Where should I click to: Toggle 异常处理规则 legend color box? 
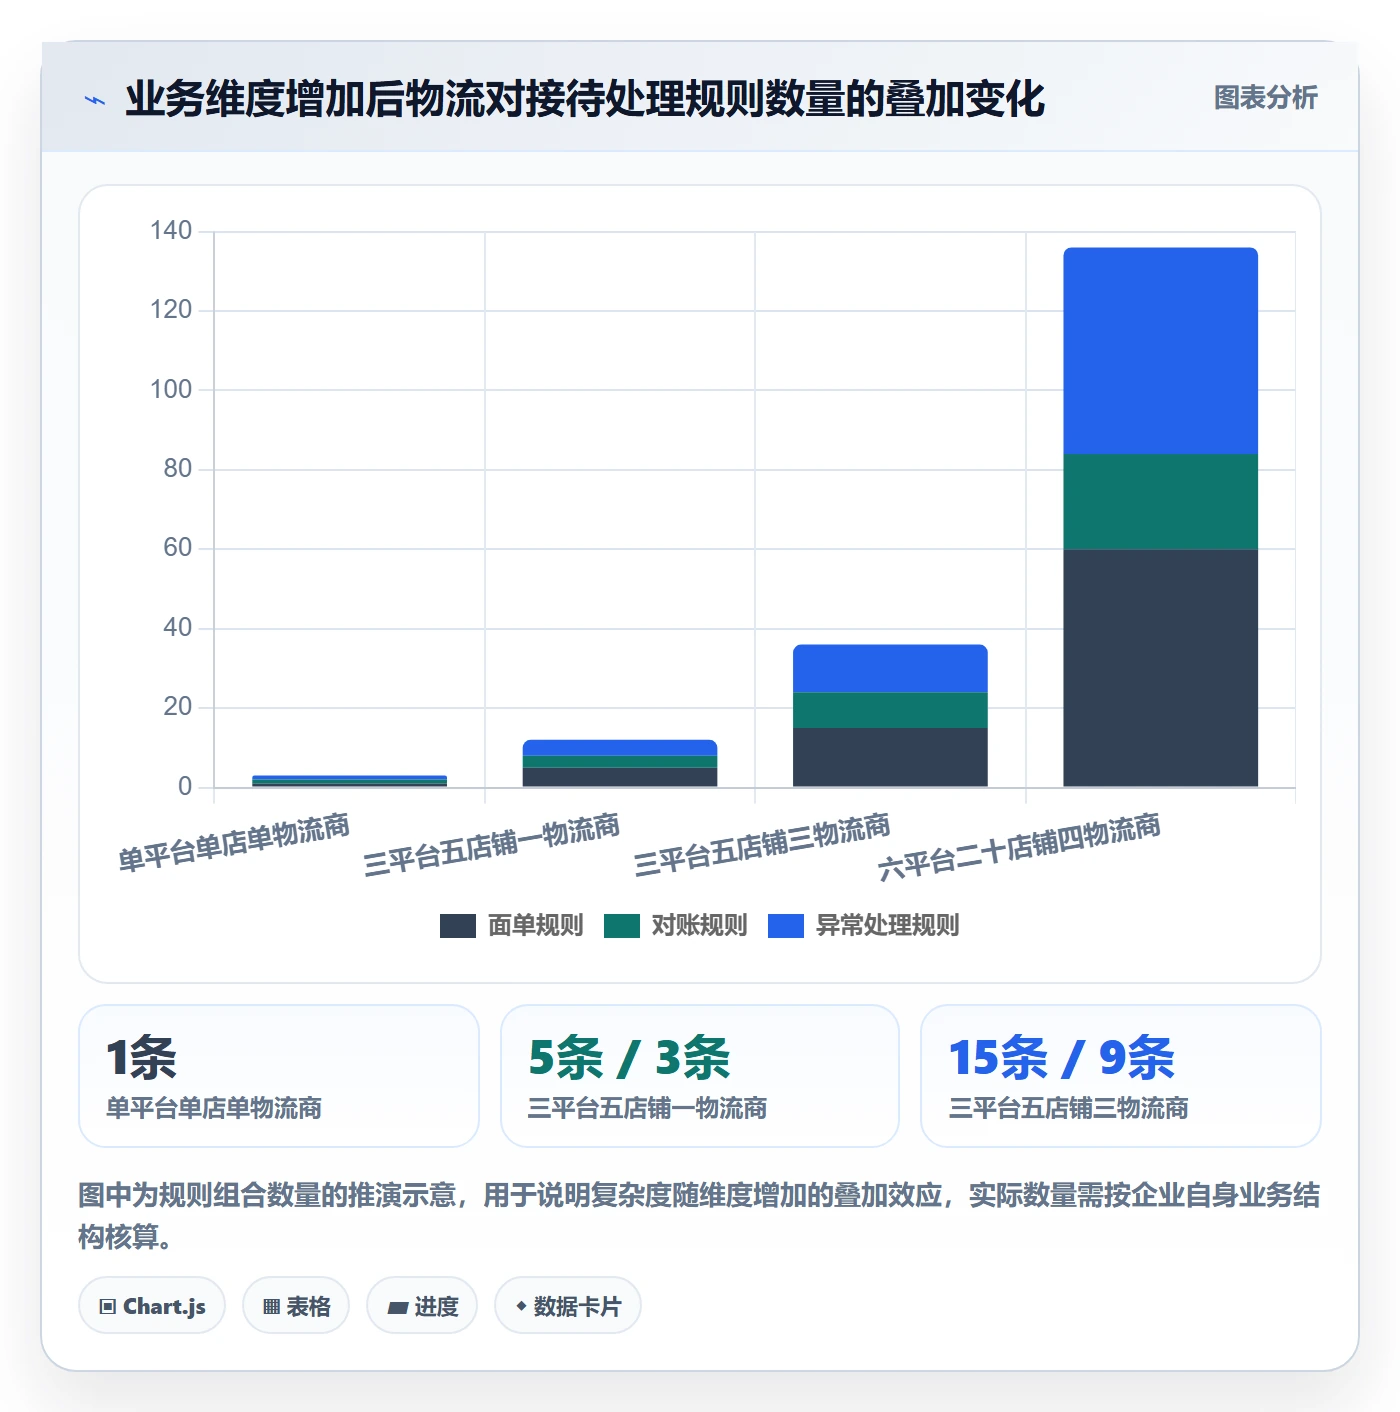(x=785, y=926)
